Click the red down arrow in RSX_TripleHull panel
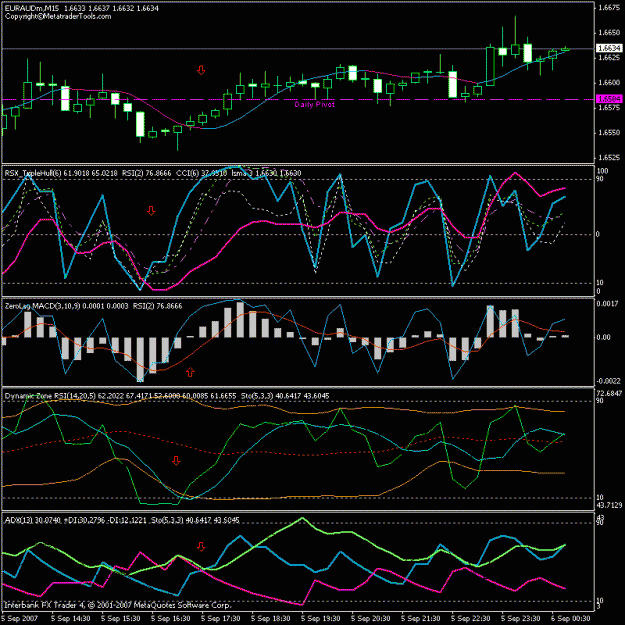The image size is (625, 625). pos(151,210)
